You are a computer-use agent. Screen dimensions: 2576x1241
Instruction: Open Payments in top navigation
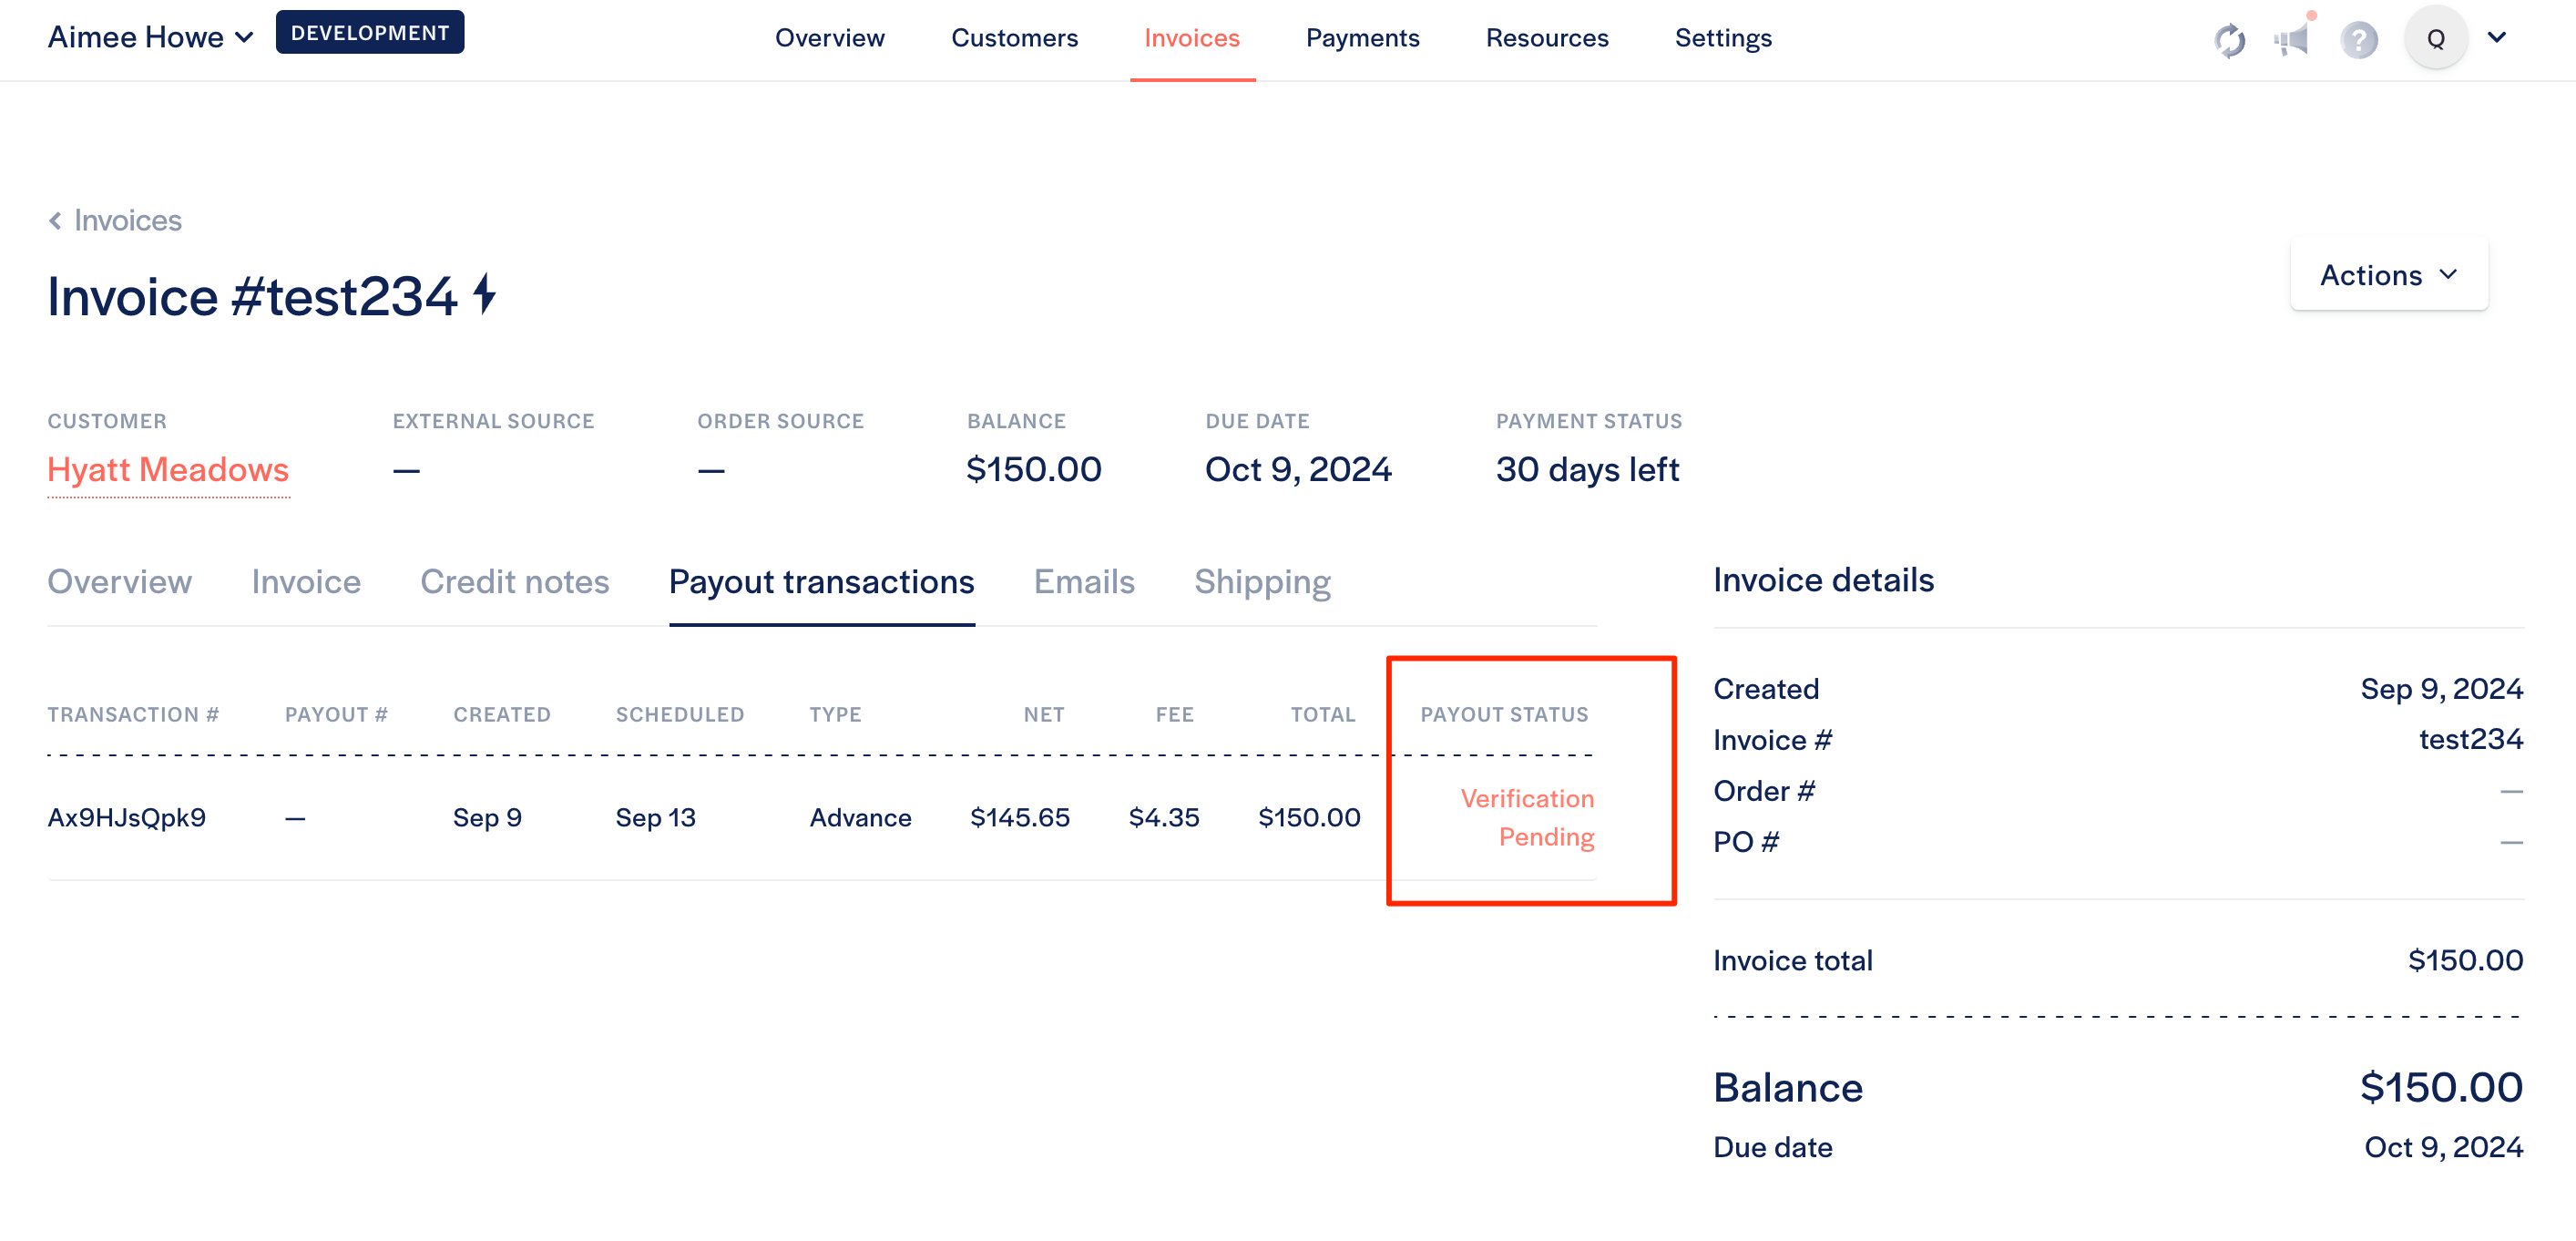[x=1362, y=37]
